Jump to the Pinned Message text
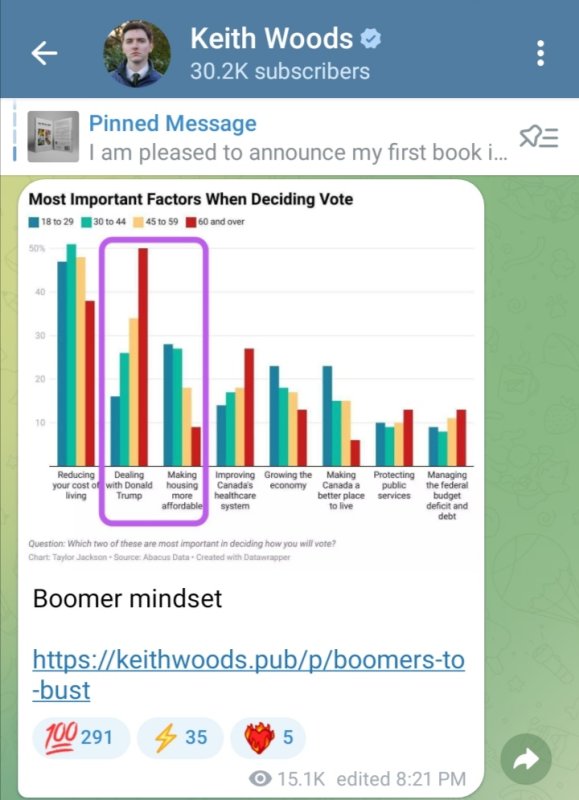This screenshot has width=579, height=800. point(172,123)
